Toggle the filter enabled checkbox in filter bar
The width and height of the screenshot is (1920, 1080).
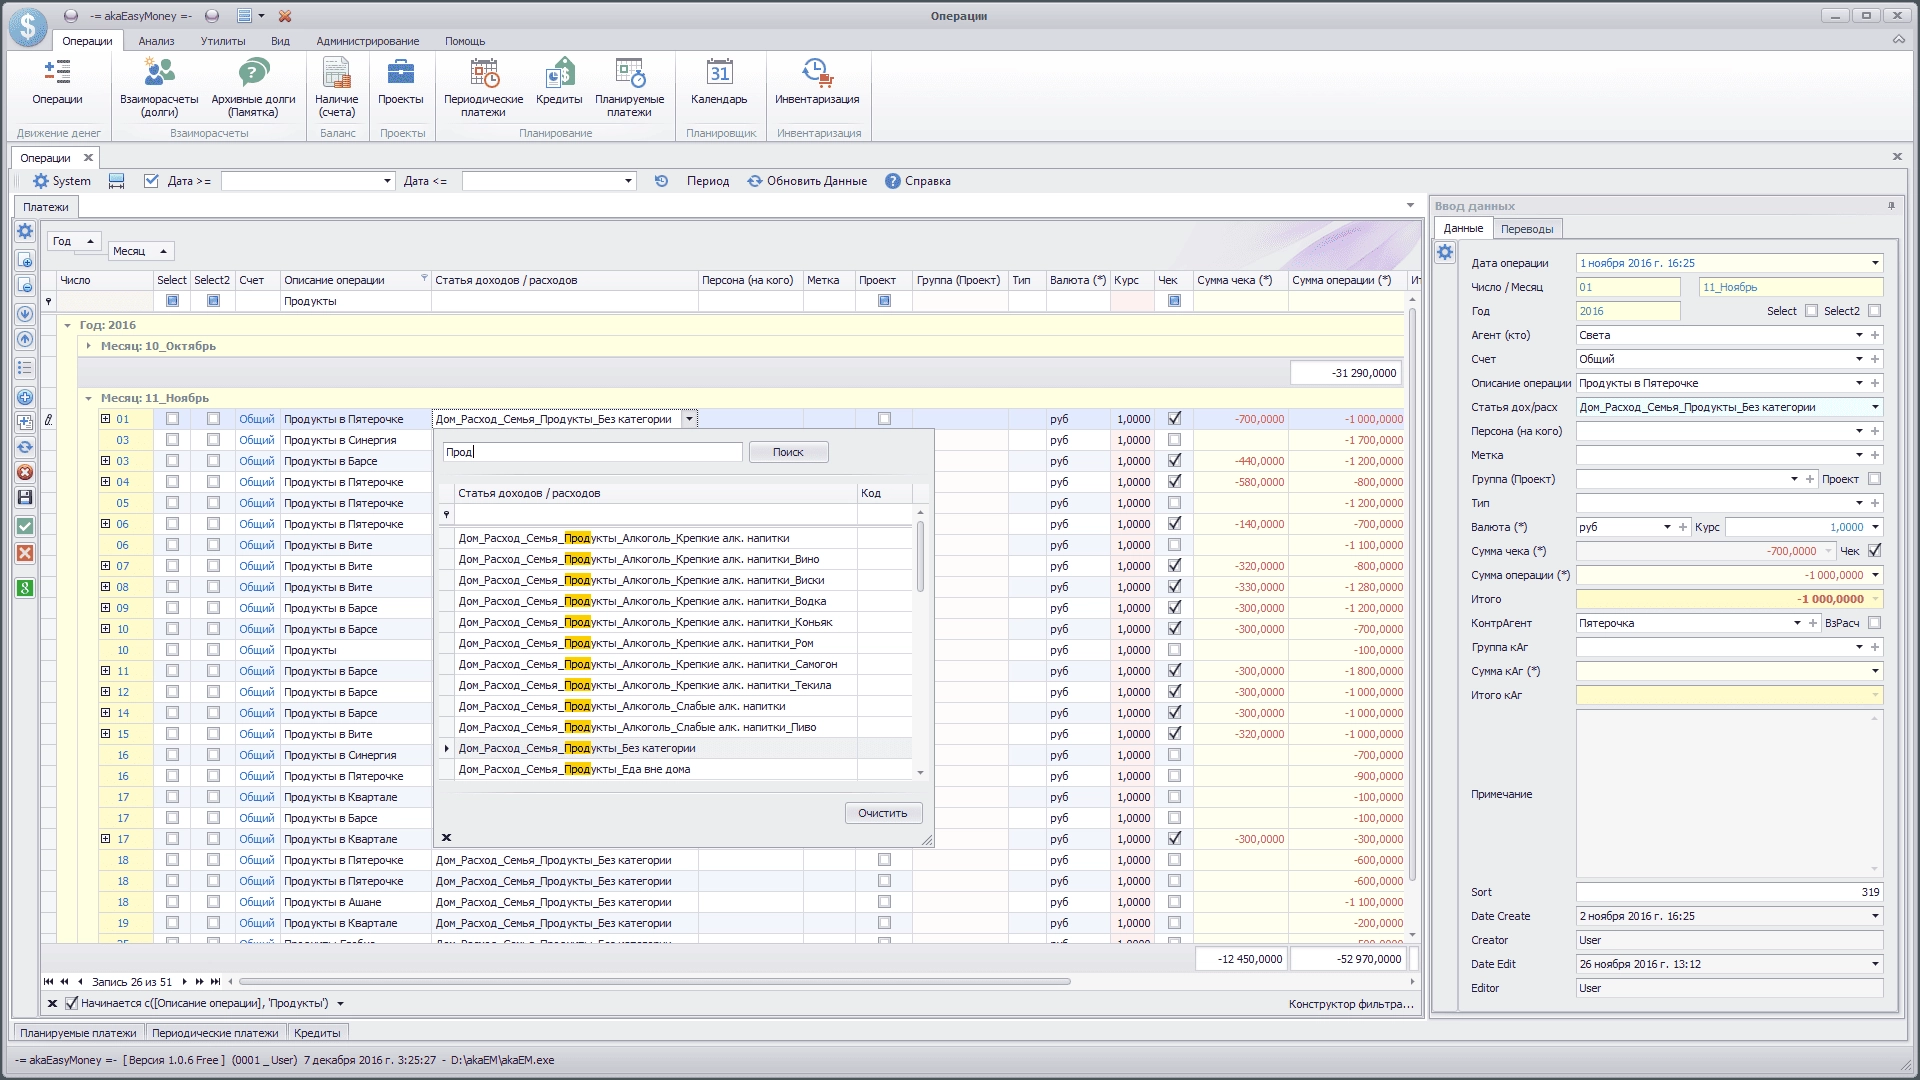pyautogui.click(x=71, y=1003)
